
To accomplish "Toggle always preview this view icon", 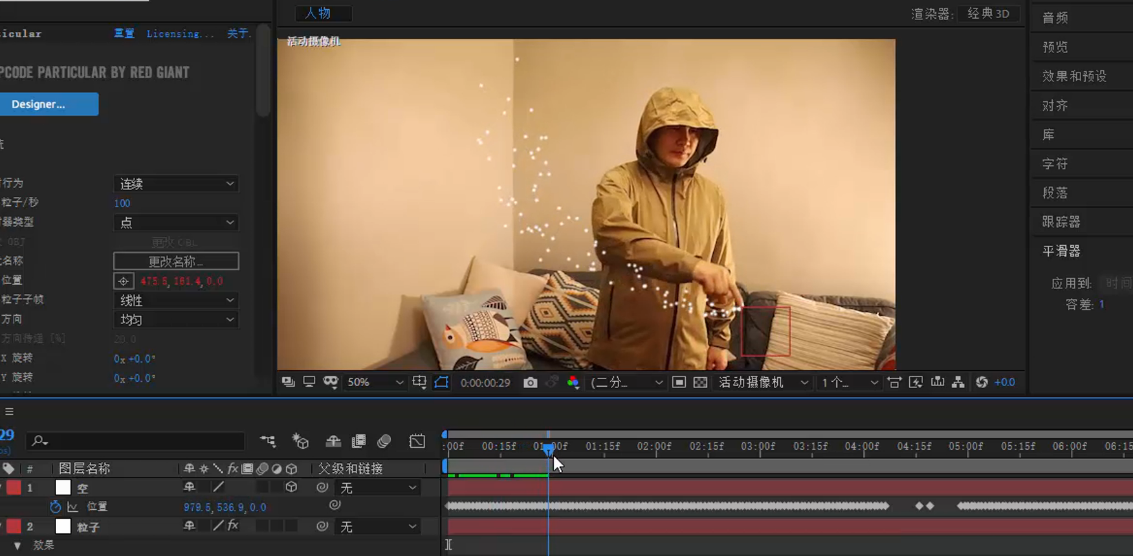I will 288,382.
